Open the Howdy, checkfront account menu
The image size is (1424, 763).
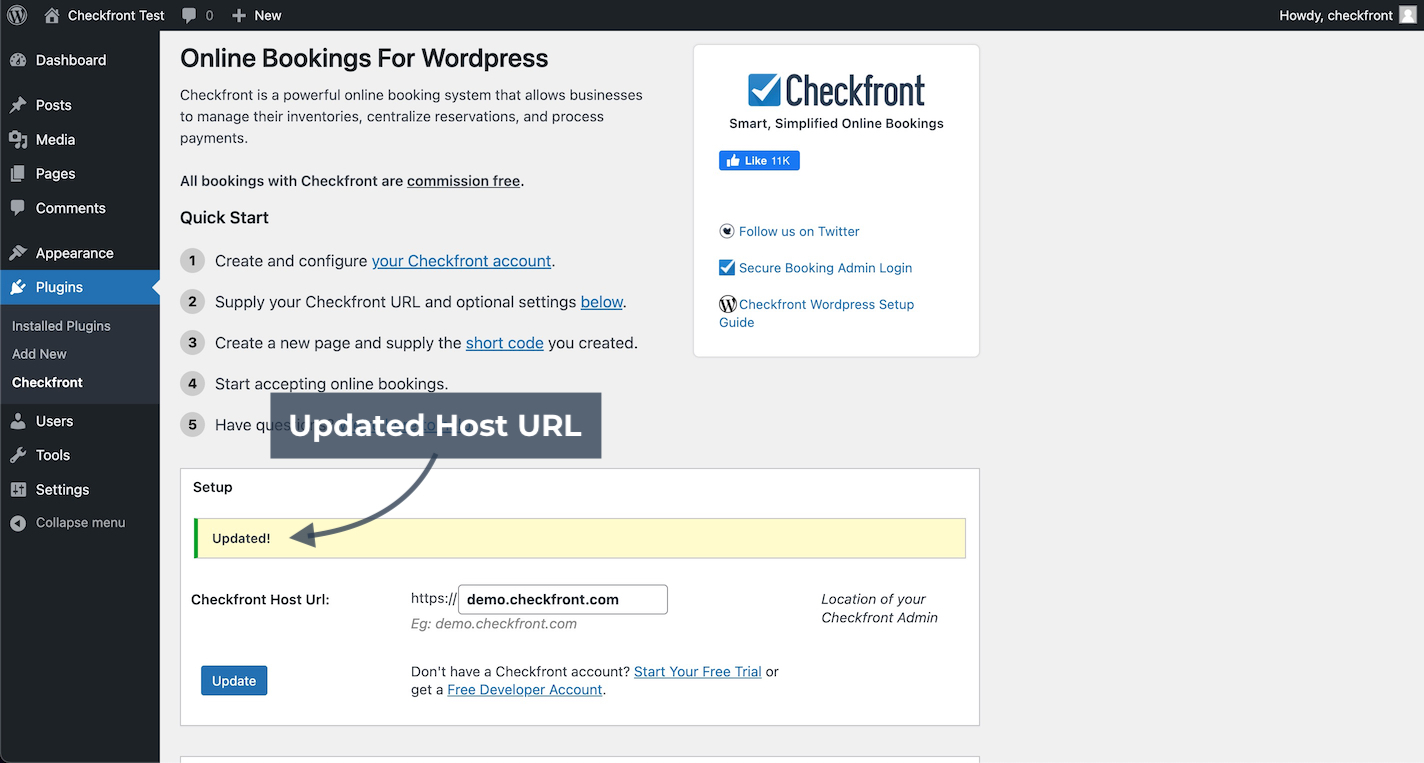pos(1336,15)
